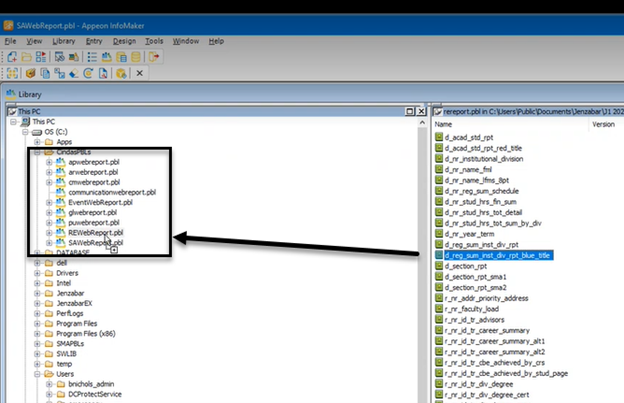
Task: Select the d_acad_std_rpt report icon in the list
Action: tap(439, 136)
